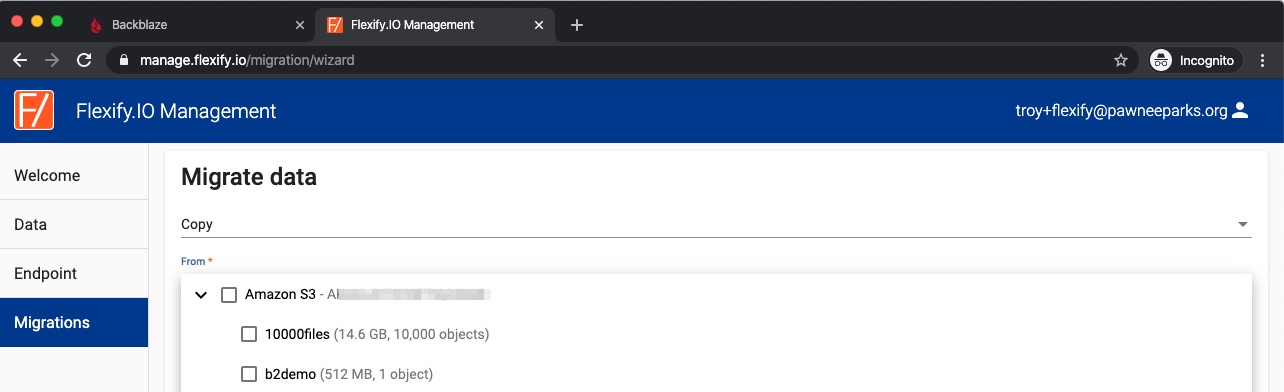Click the 512 MB, 1 object text
Image resolution: width=1284 pixels, height=392 pixels.
click(x=376, y=374)
